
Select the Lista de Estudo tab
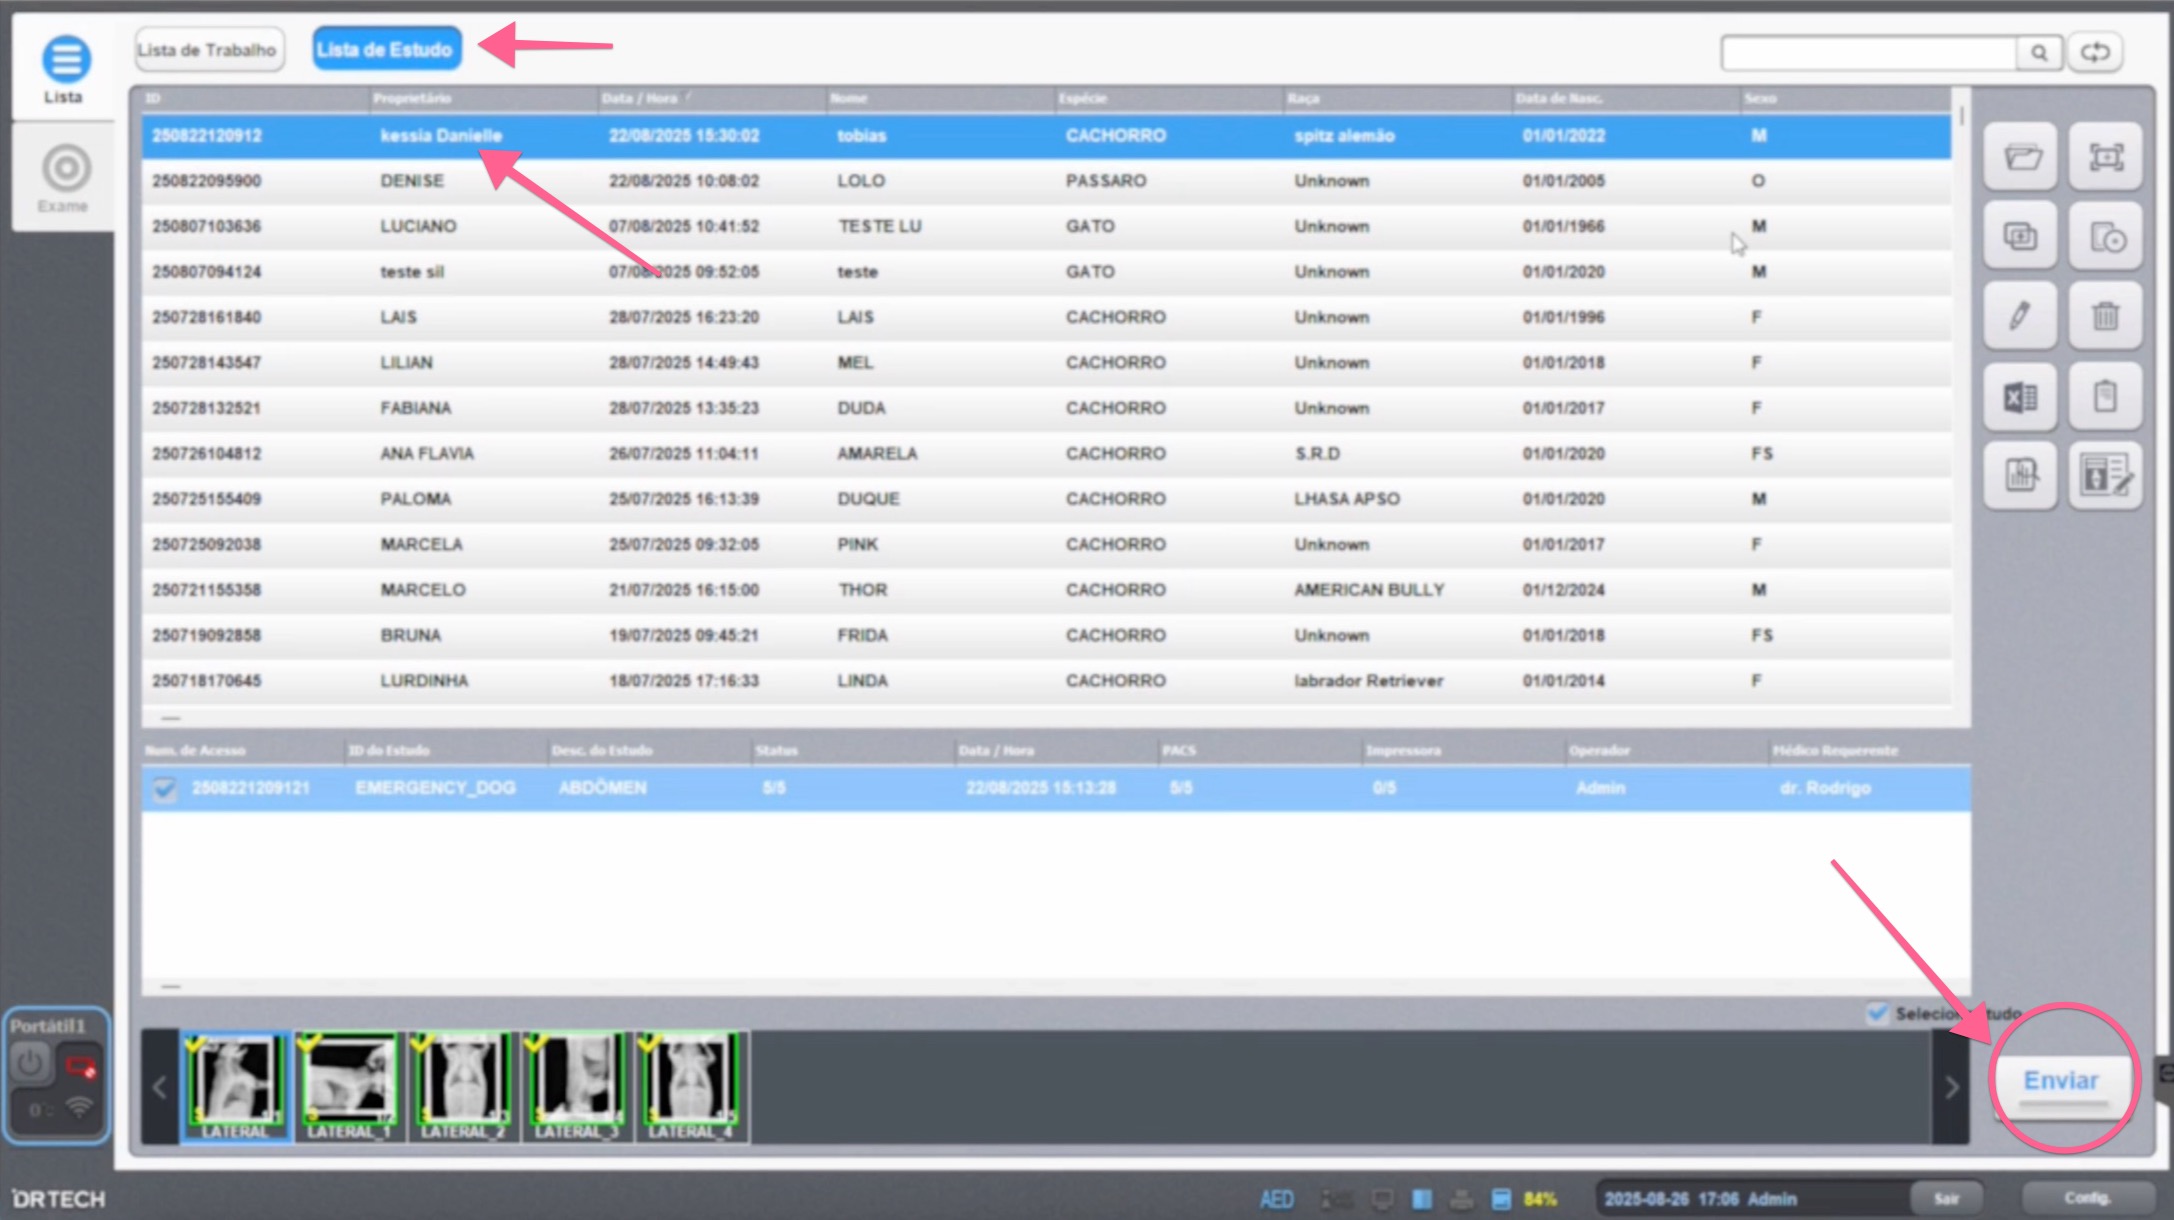point(386,47)
